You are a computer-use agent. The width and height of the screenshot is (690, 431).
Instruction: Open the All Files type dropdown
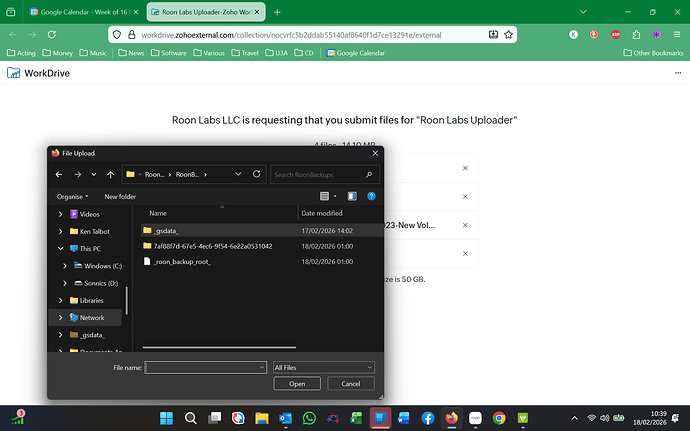coord(323,367)
